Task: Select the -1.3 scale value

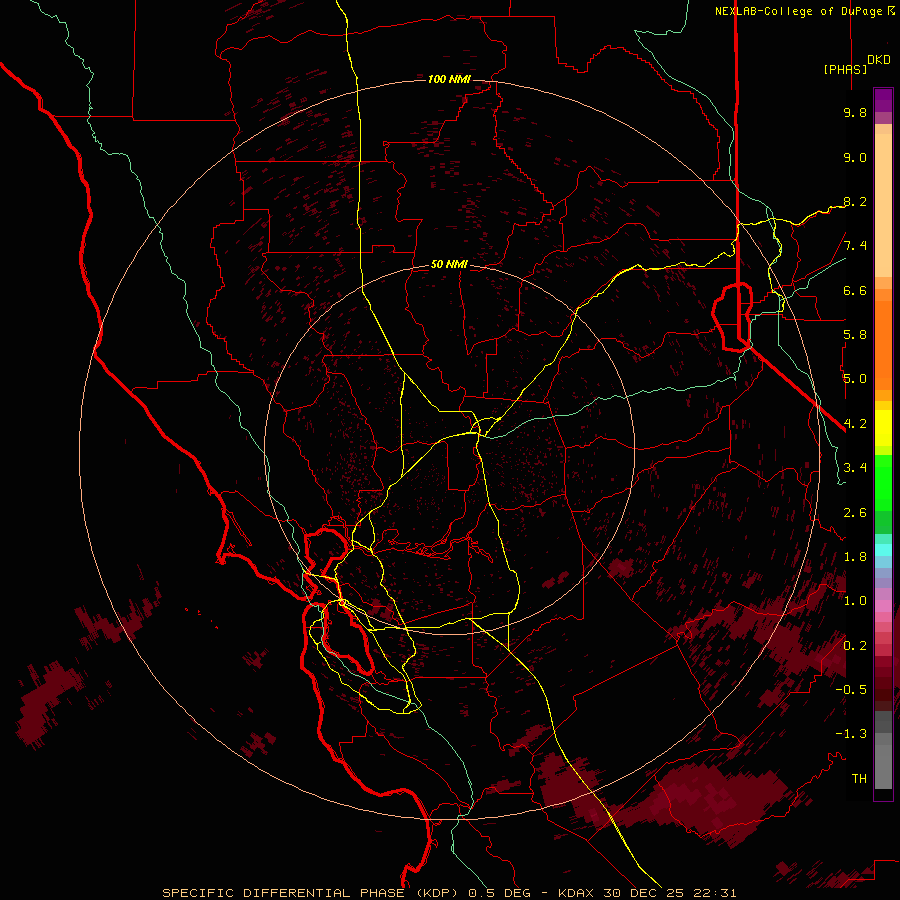Action: click(x=851, y=734)
